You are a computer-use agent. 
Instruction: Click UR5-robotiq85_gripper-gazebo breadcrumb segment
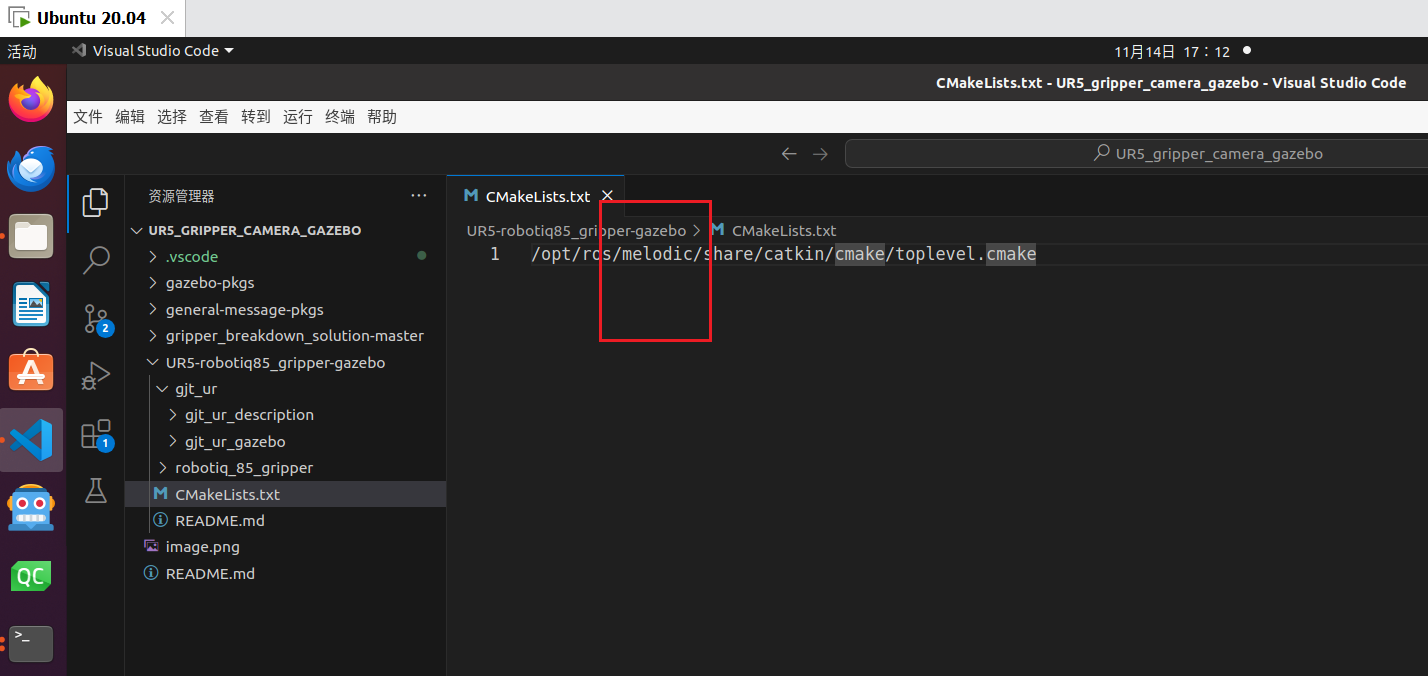click(576, 230)
